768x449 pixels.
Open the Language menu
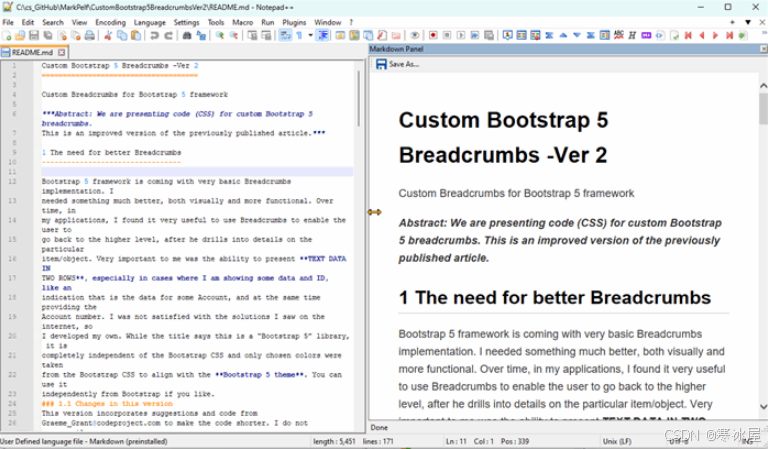(x=149, y=23)
